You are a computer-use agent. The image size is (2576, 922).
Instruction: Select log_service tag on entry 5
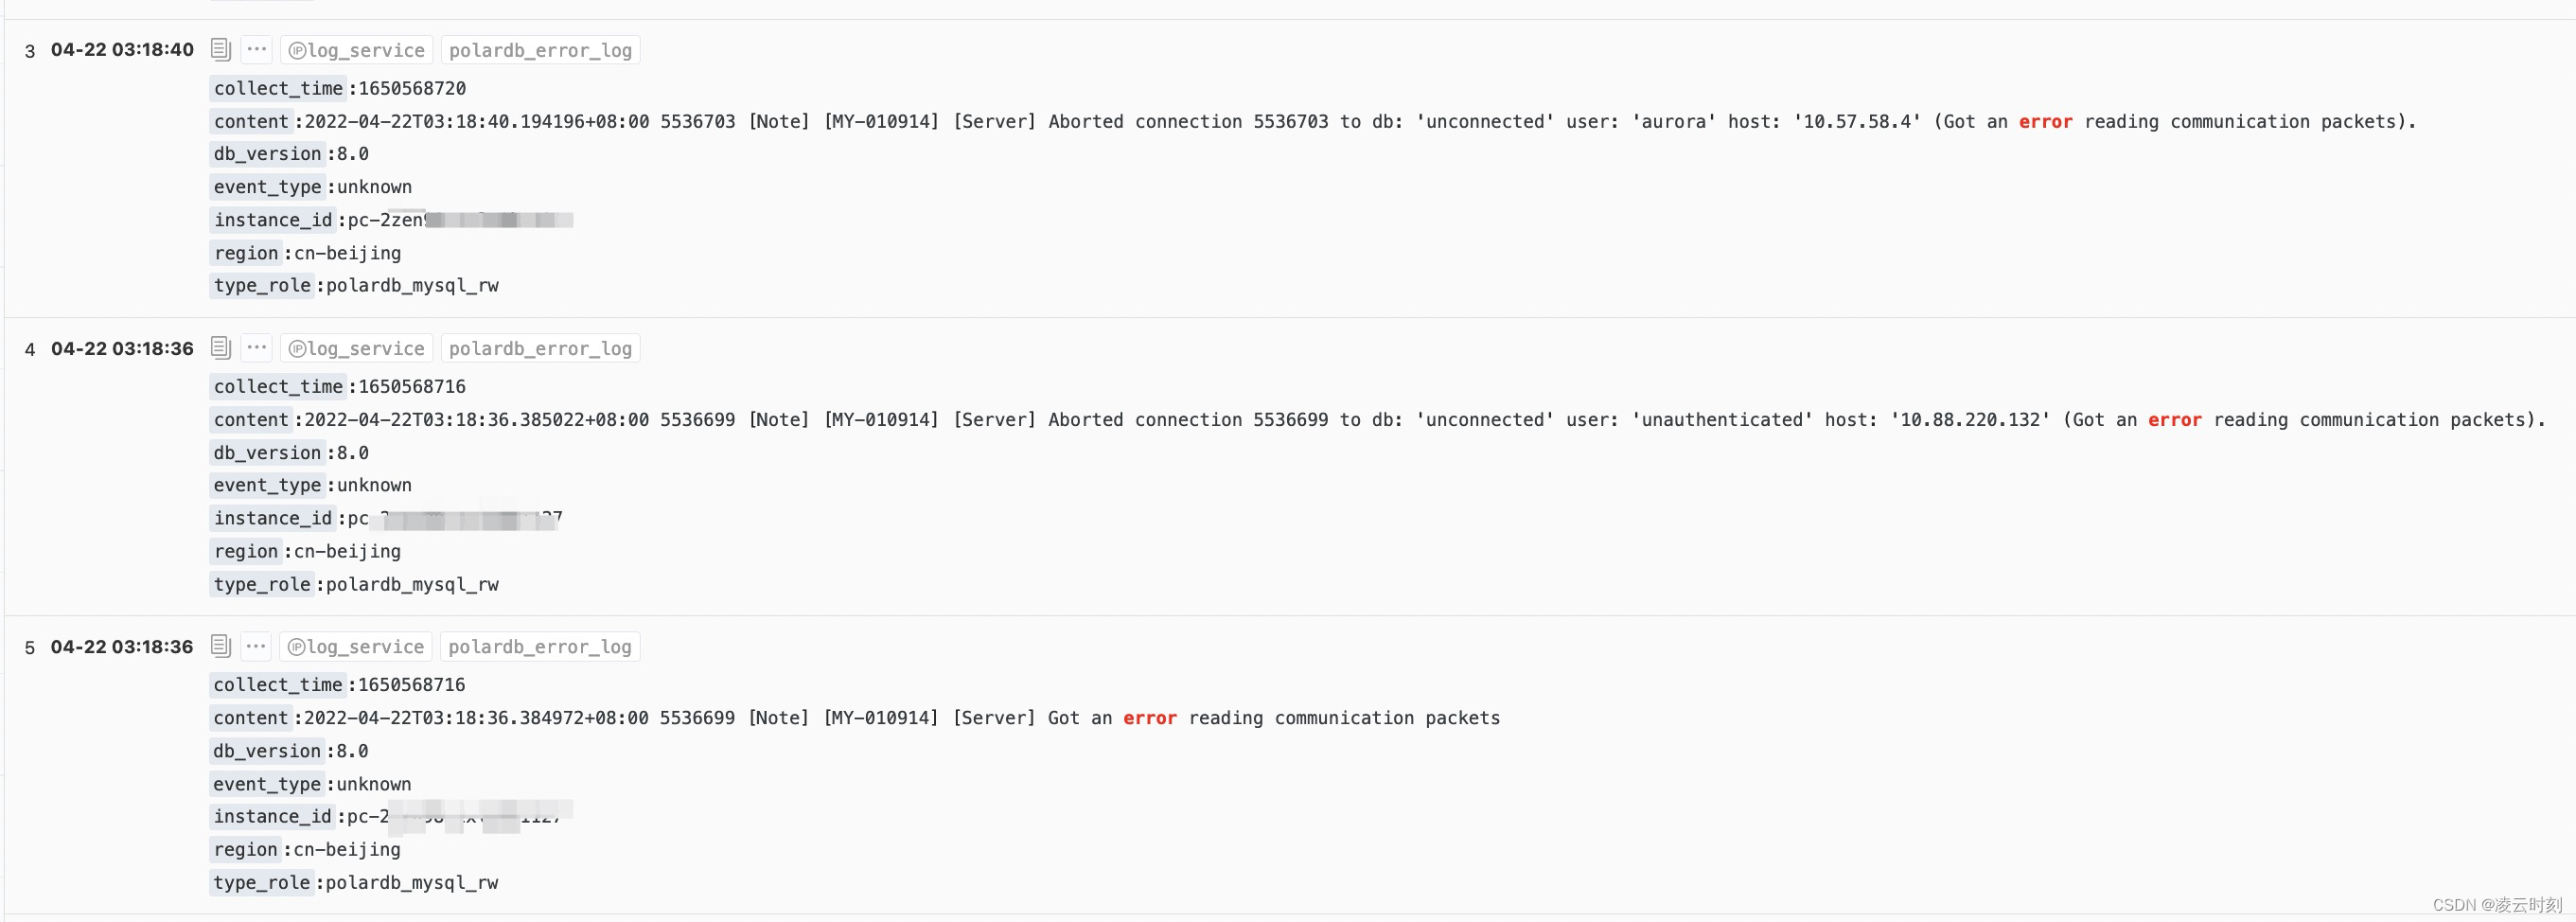(356, 646)
